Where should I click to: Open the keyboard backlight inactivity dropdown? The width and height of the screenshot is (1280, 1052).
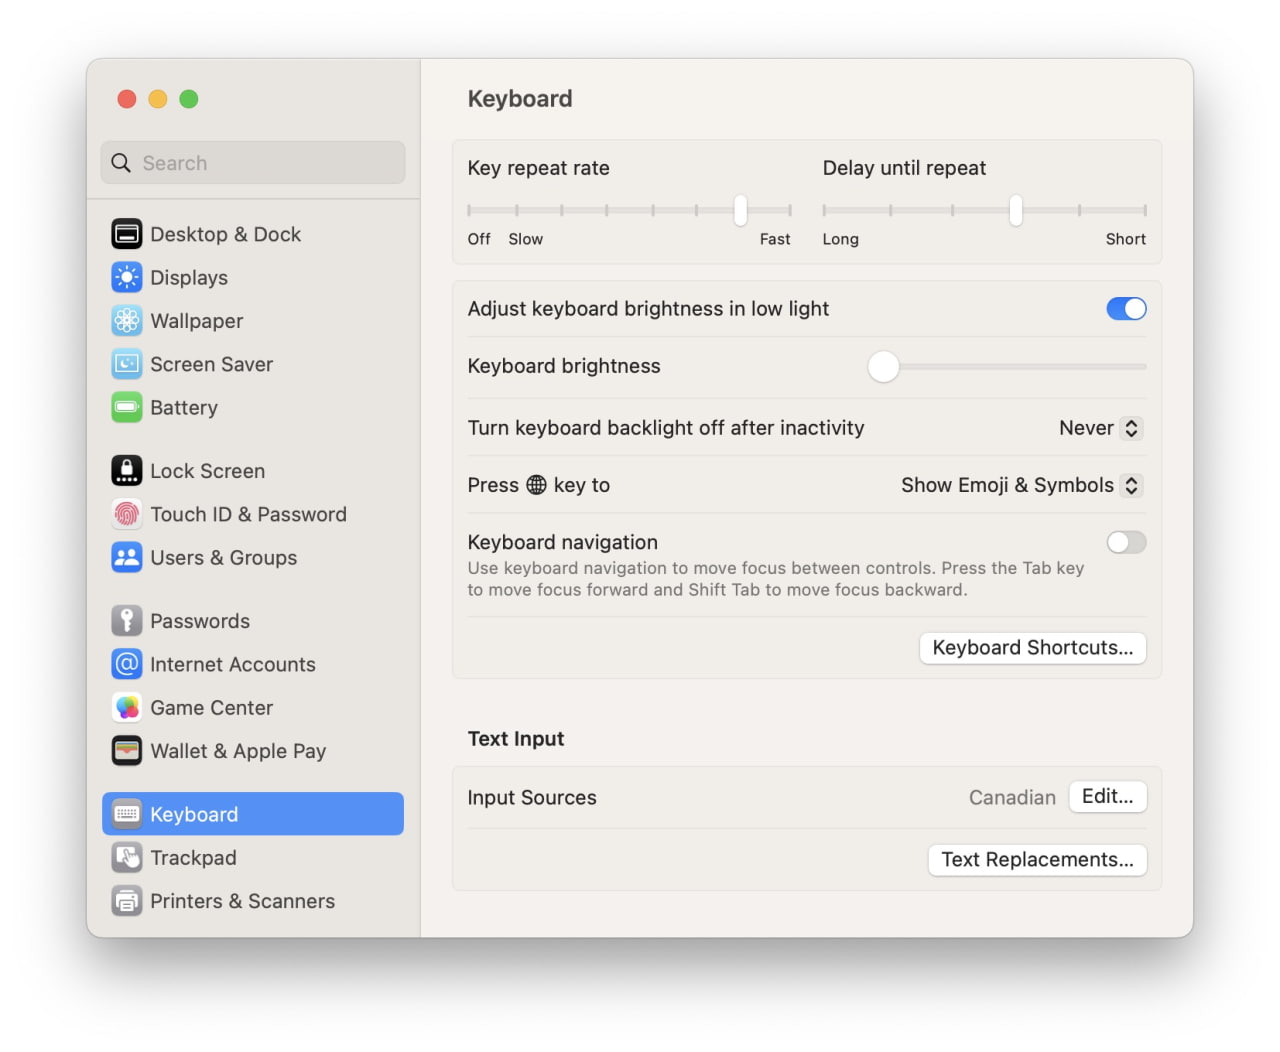click(x=1100, y=427)
